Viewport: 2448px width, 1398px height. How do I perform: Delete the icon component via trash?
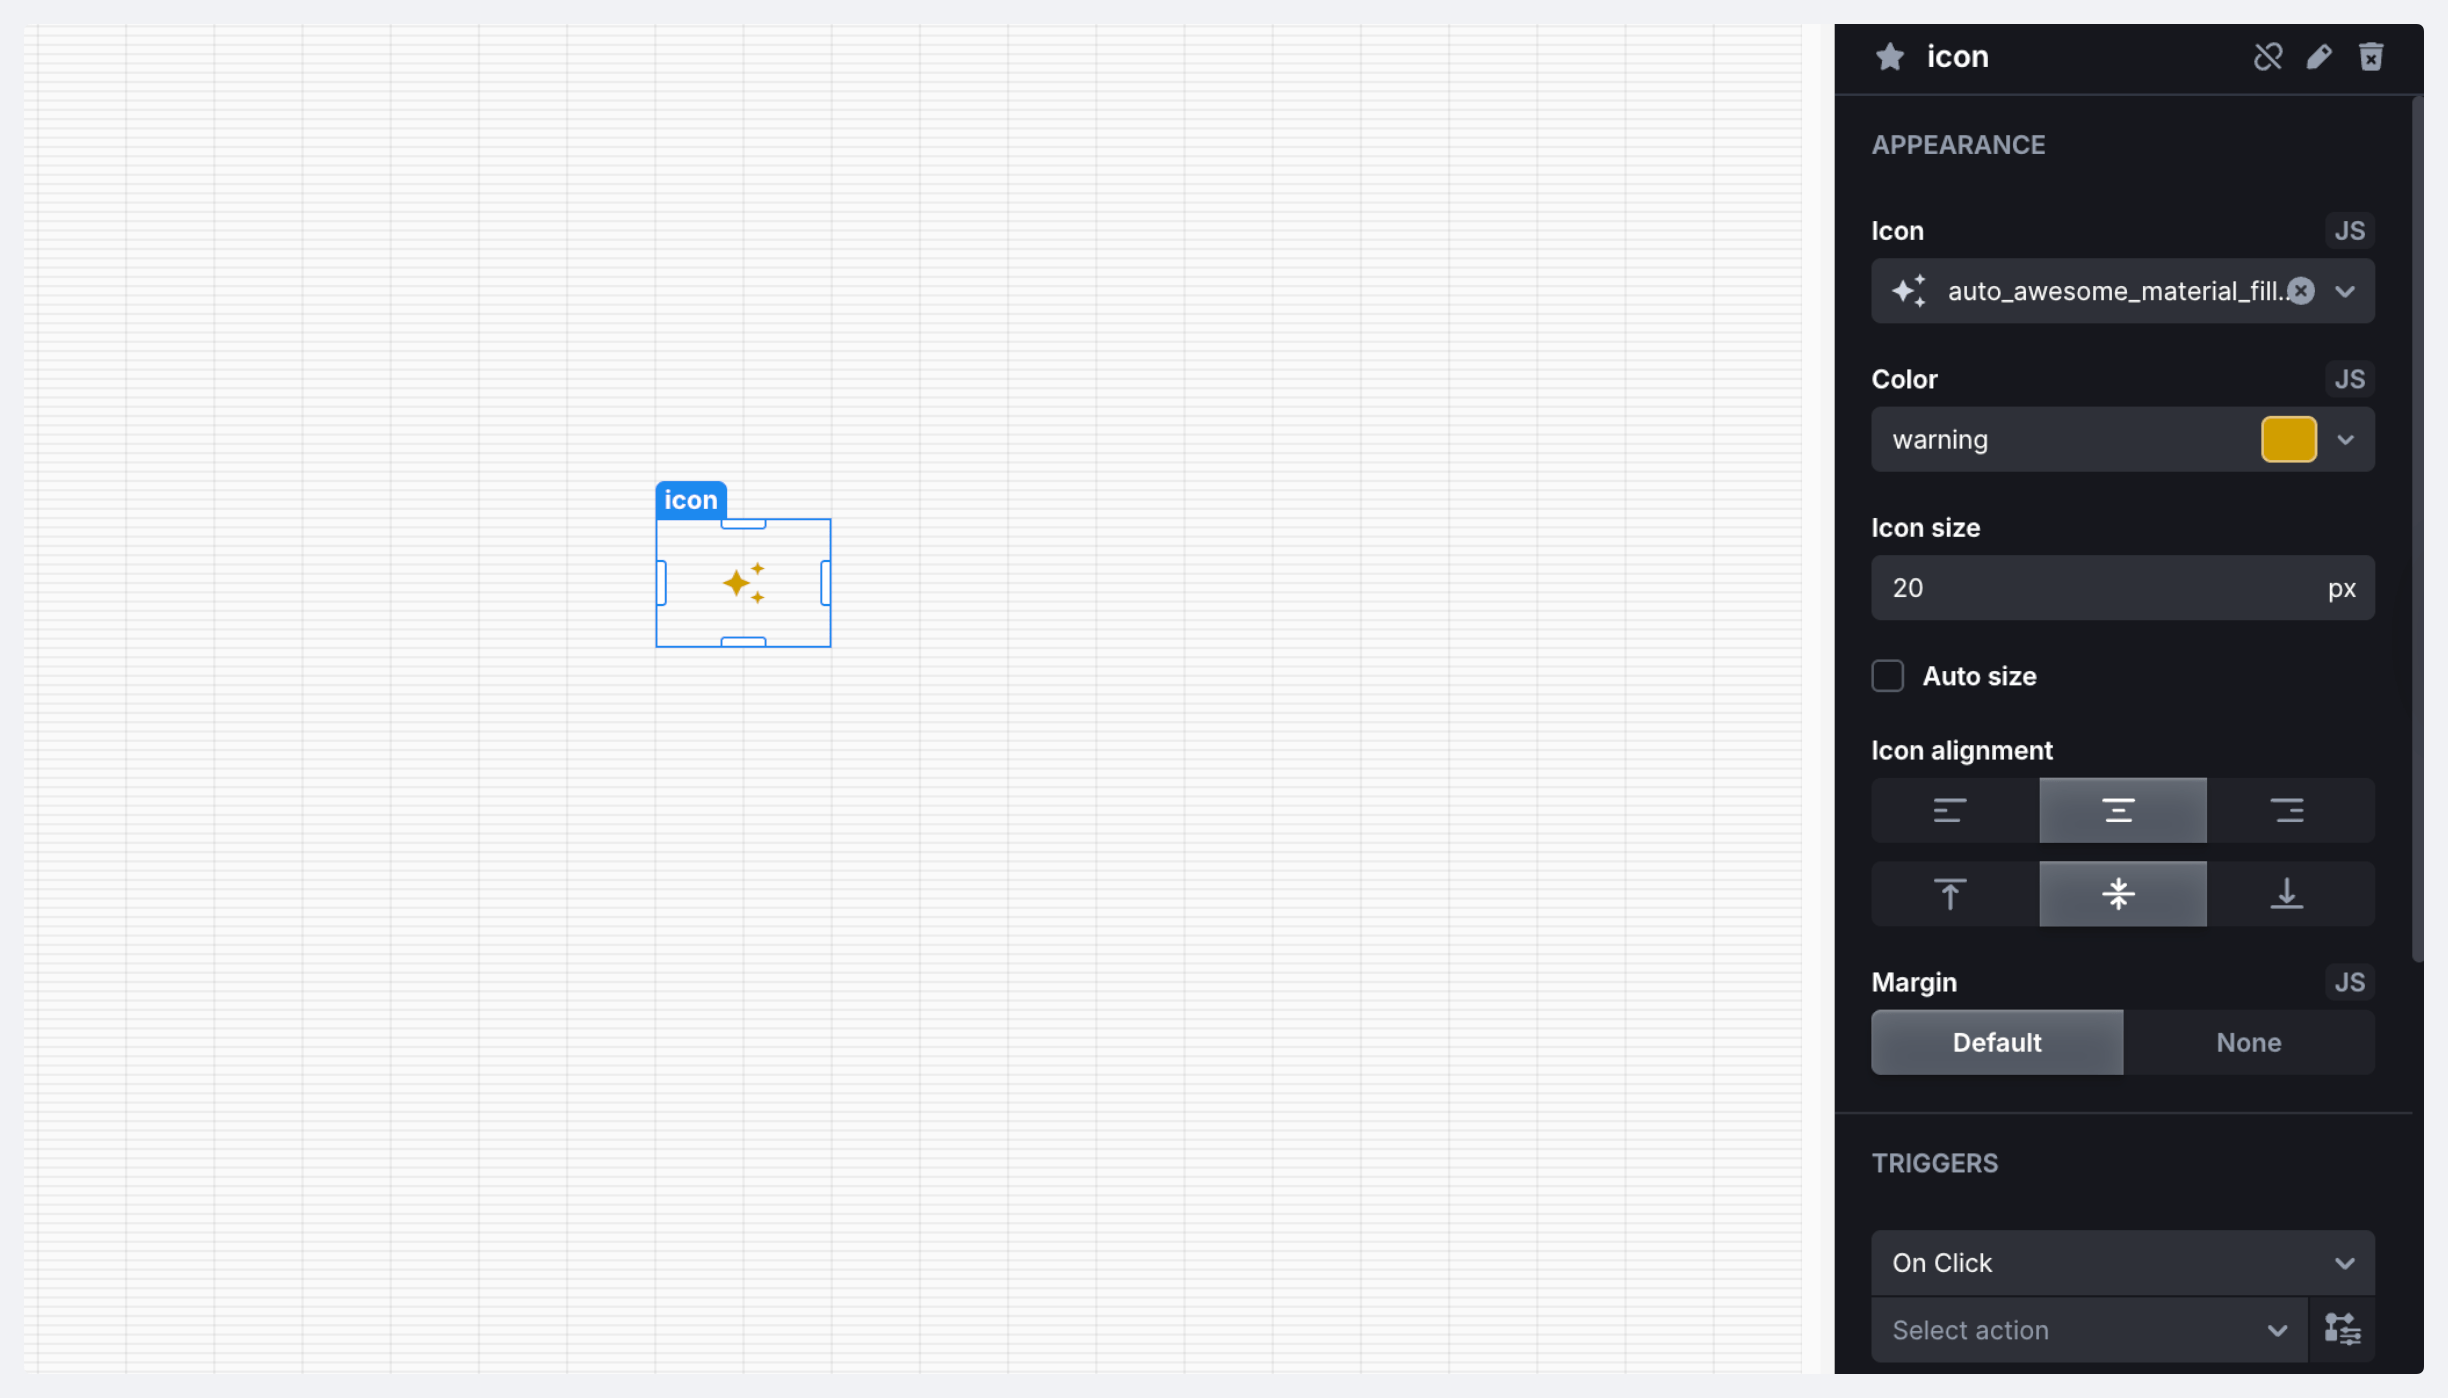point(2371,57)
